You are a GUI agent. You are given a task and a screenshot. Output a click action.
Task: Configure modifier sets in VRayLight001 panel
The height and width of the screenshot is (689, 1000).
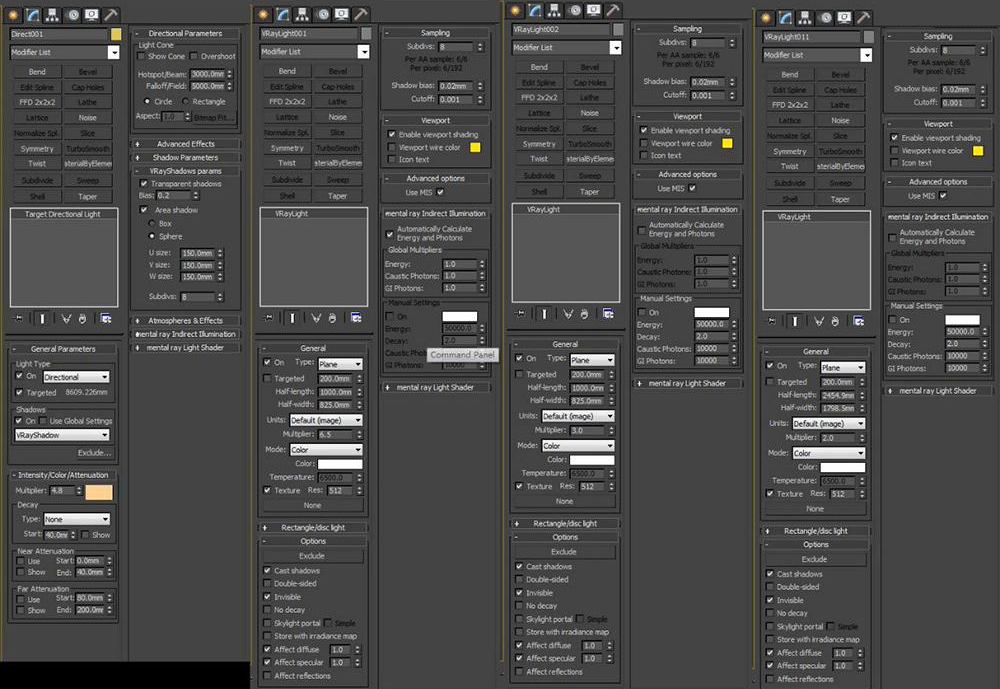click(x=356, y=317)
